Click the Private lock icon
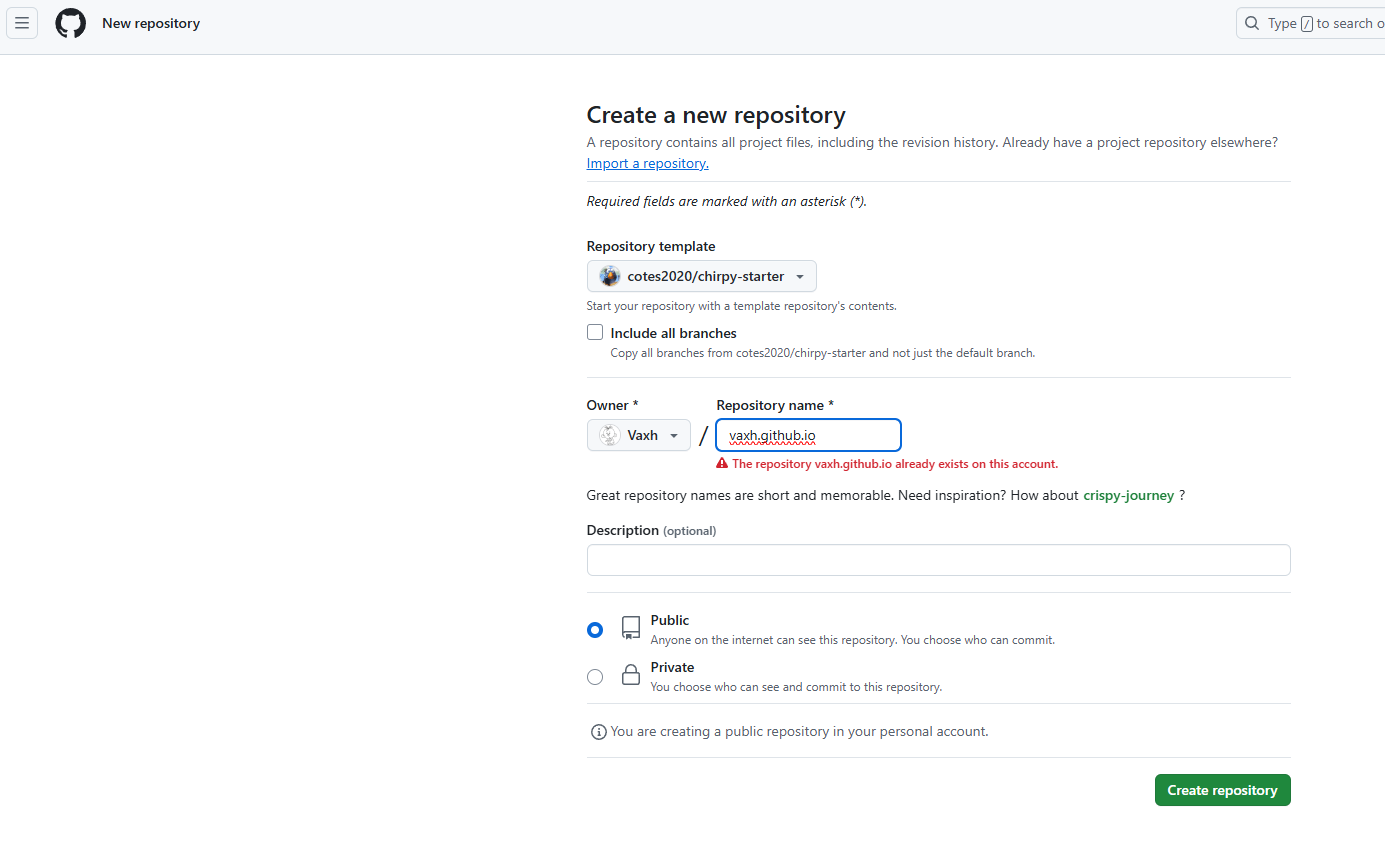 [x=631, y=675]
